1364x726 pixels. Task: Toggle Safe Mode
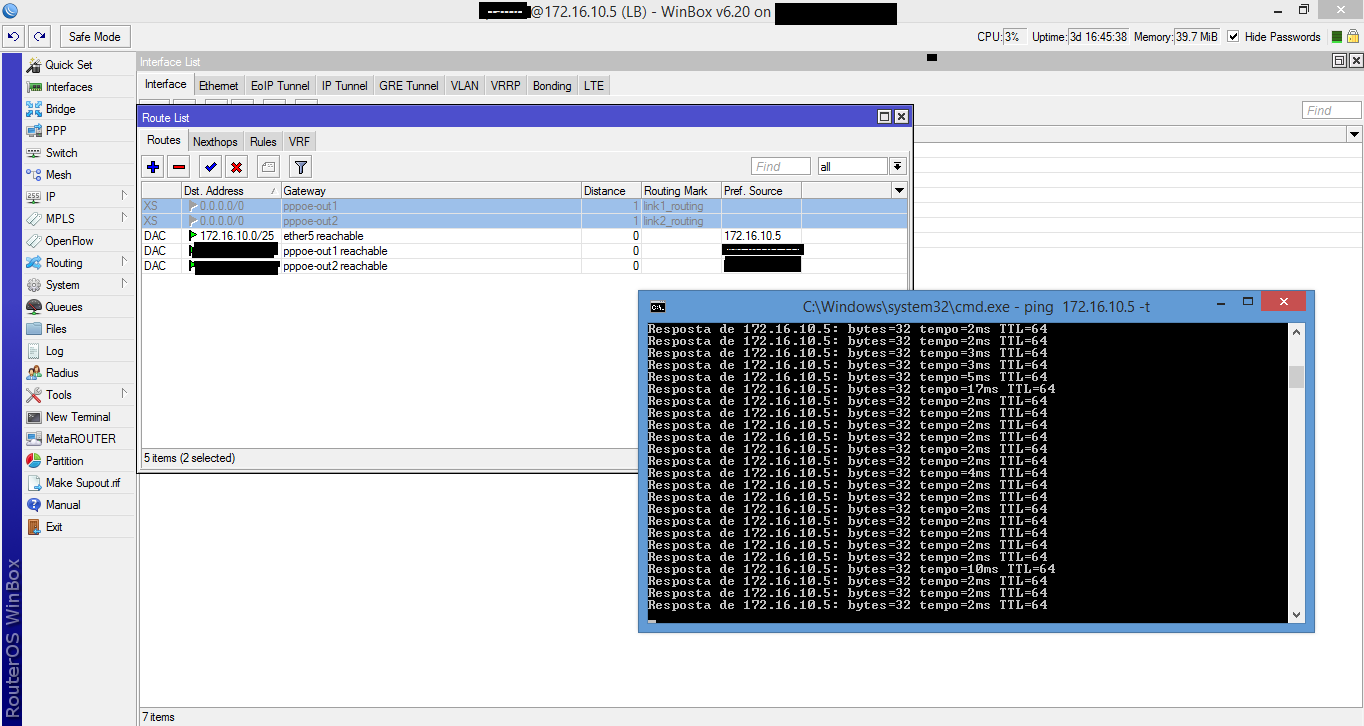pyautogui.click(x=94, y=37)
